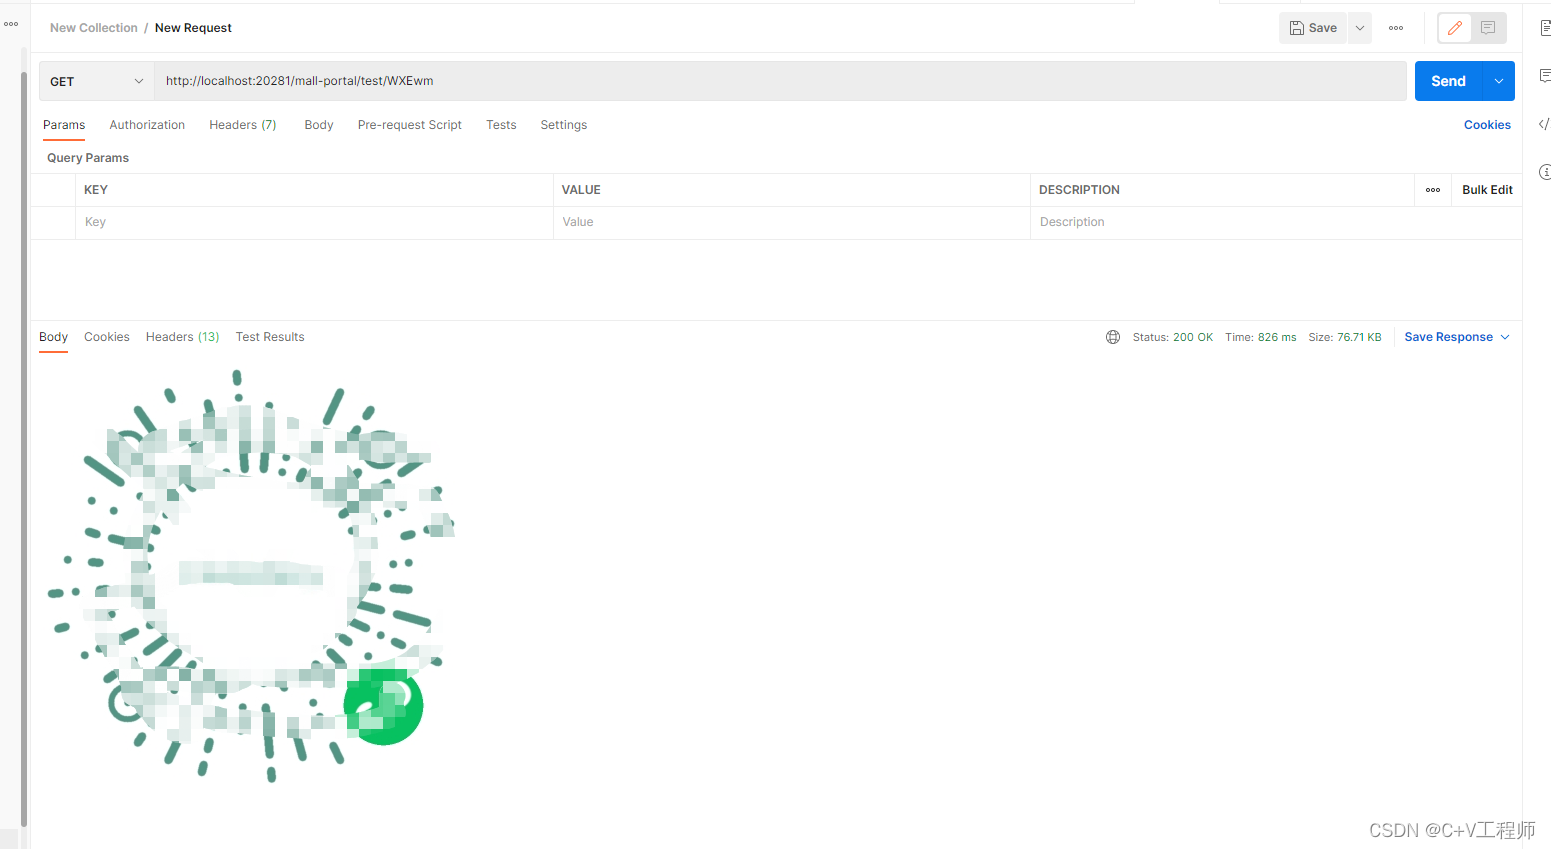This screenshot has height=849, width=1551.
Task: Click the Description input in query params
Action: pos(1276,222)
